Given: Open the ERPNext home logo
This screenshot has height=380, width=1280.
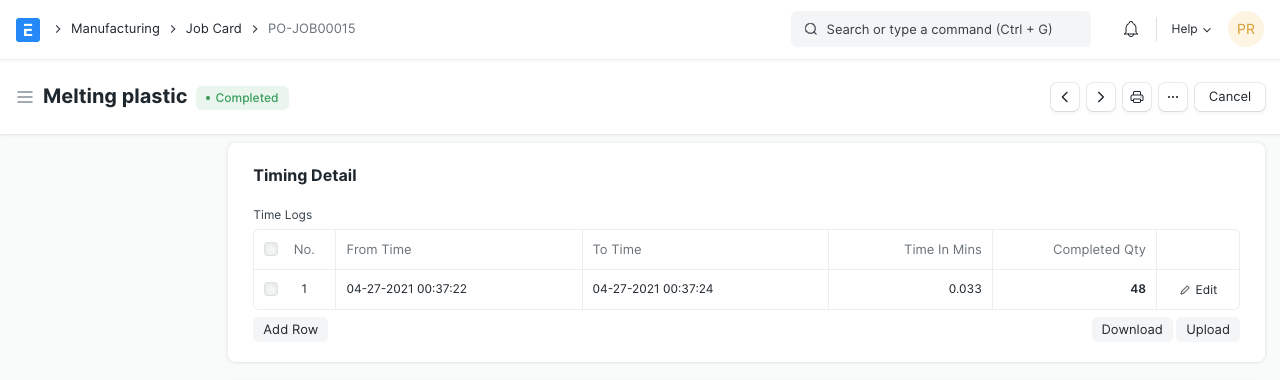Looking at the screenshot, I should pos(28,29).
